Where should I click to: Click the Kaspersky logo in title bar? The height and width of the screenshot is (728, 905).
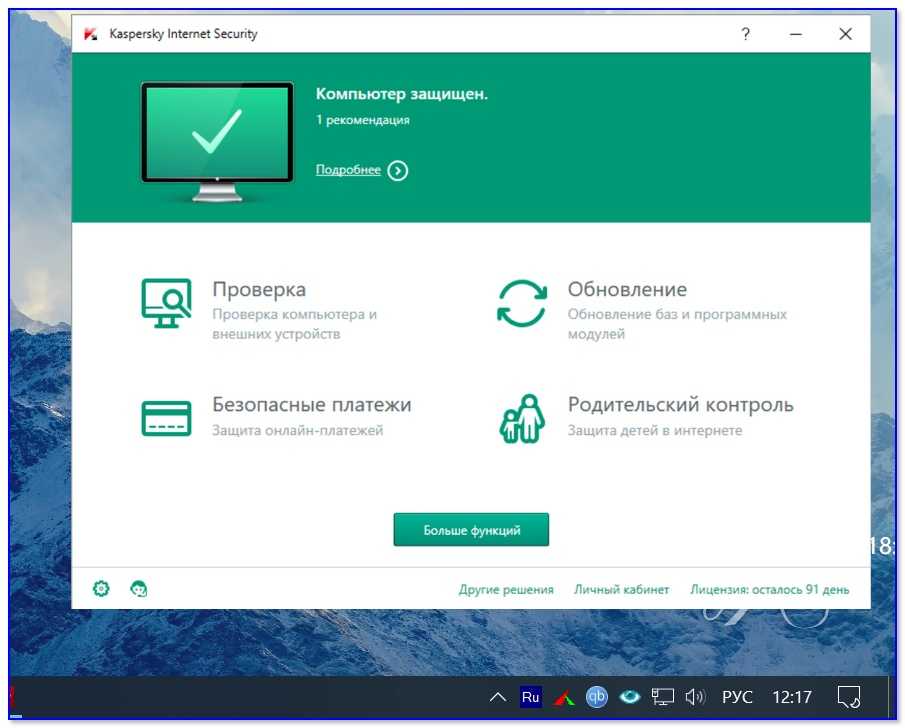point(91,34)
